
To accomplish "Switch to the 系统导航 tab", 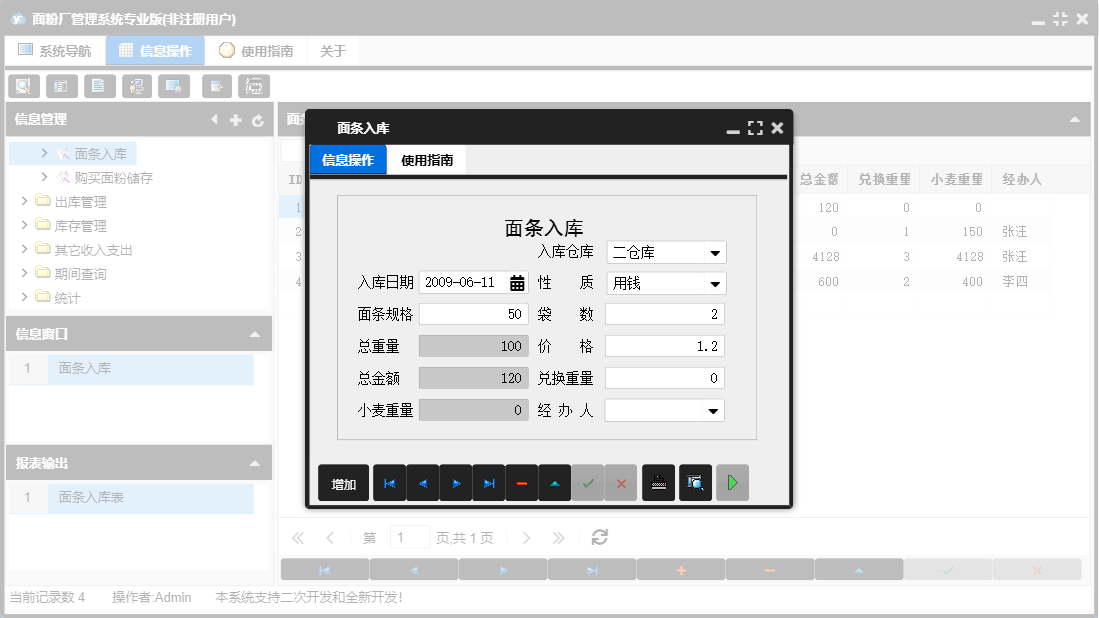I will tap(55, 49).
